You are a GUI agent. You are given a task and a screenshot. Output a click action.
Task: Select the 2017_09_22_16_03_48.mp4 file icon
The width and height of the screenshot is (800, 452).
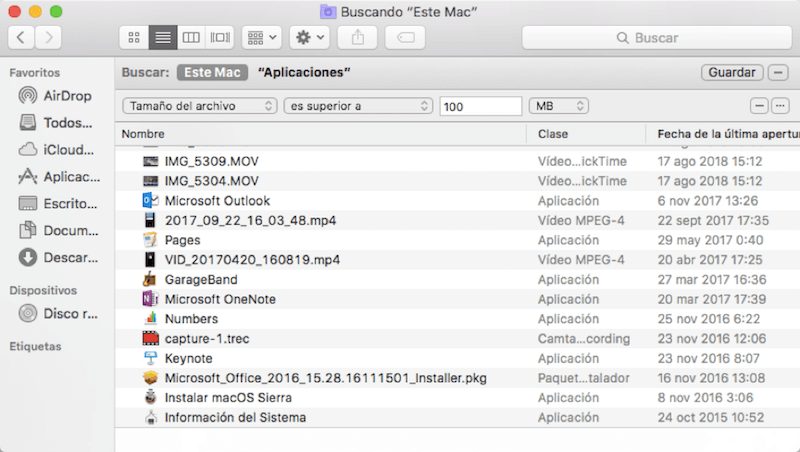click(x=149, y=220)
